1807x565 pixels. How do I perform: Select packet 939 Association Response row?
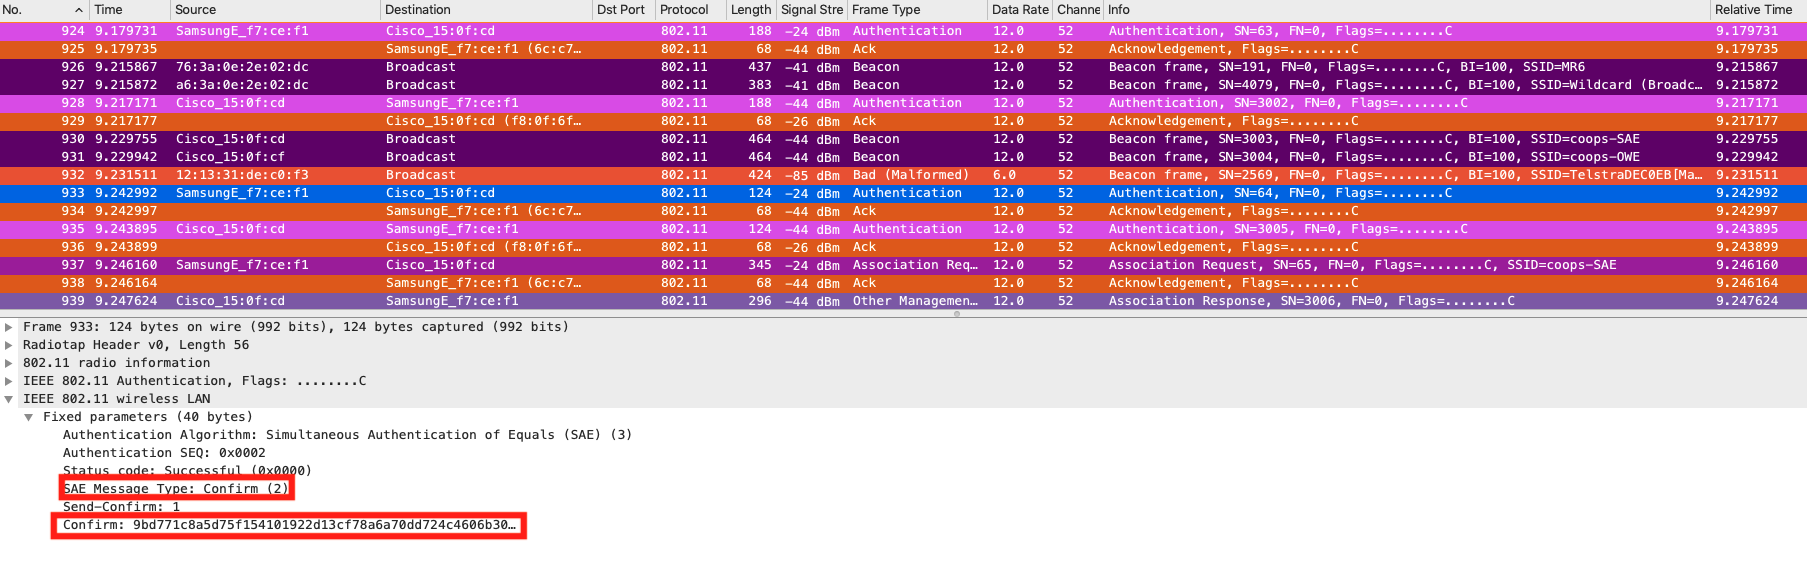coord(900,301)
